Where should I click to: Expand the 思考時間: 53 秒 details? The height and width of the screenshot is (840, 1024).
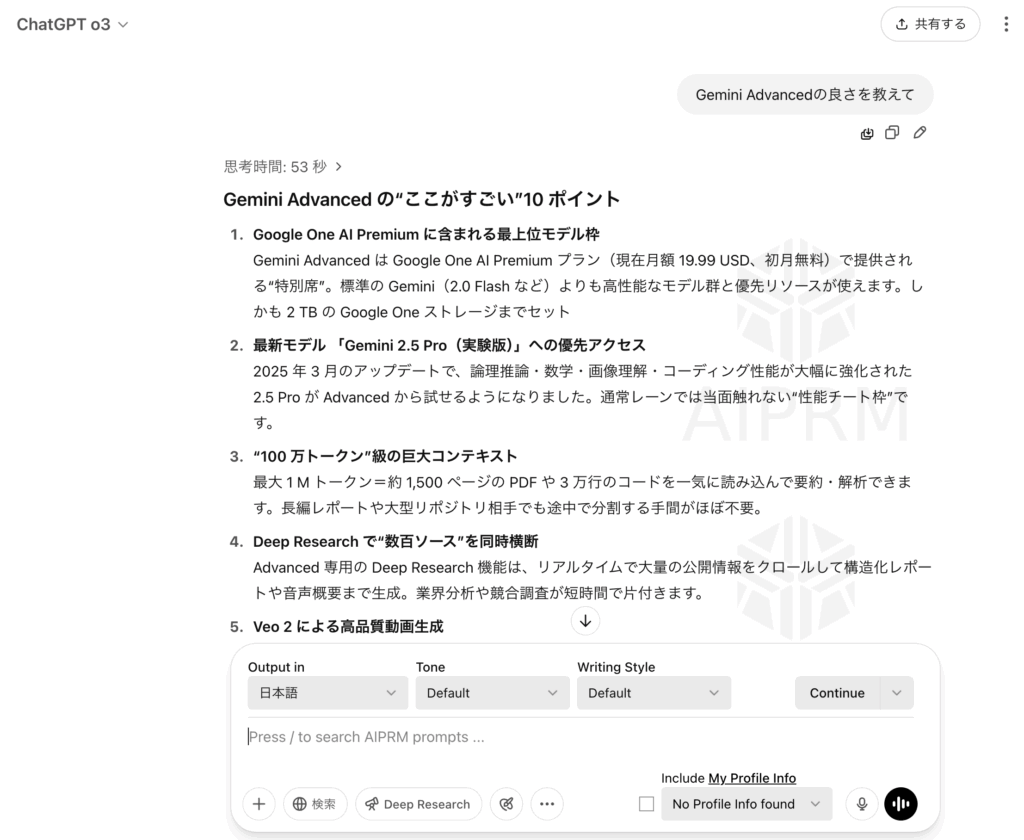[x=283, y=167]
